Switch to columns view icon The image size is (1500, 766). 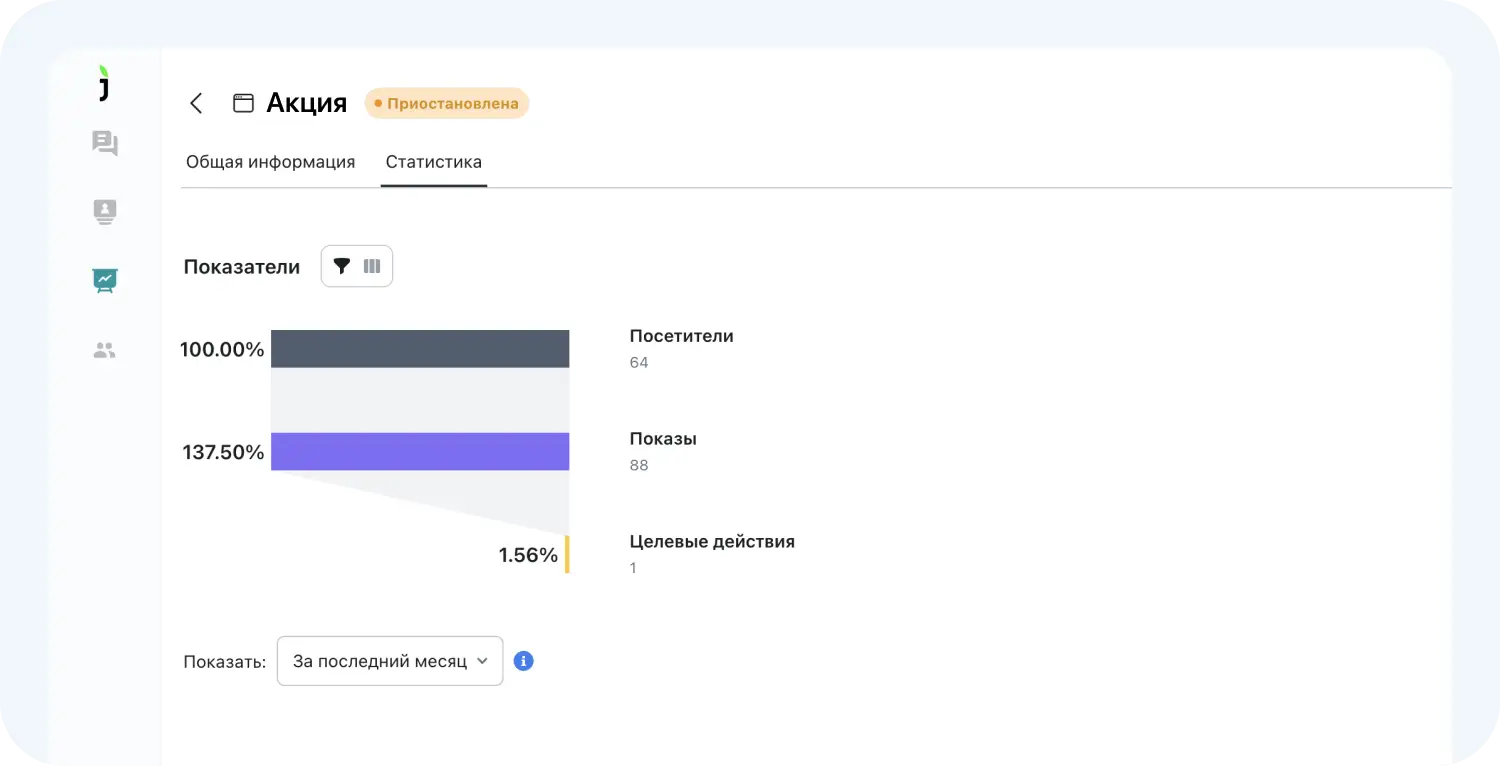(x=372, y=266)
